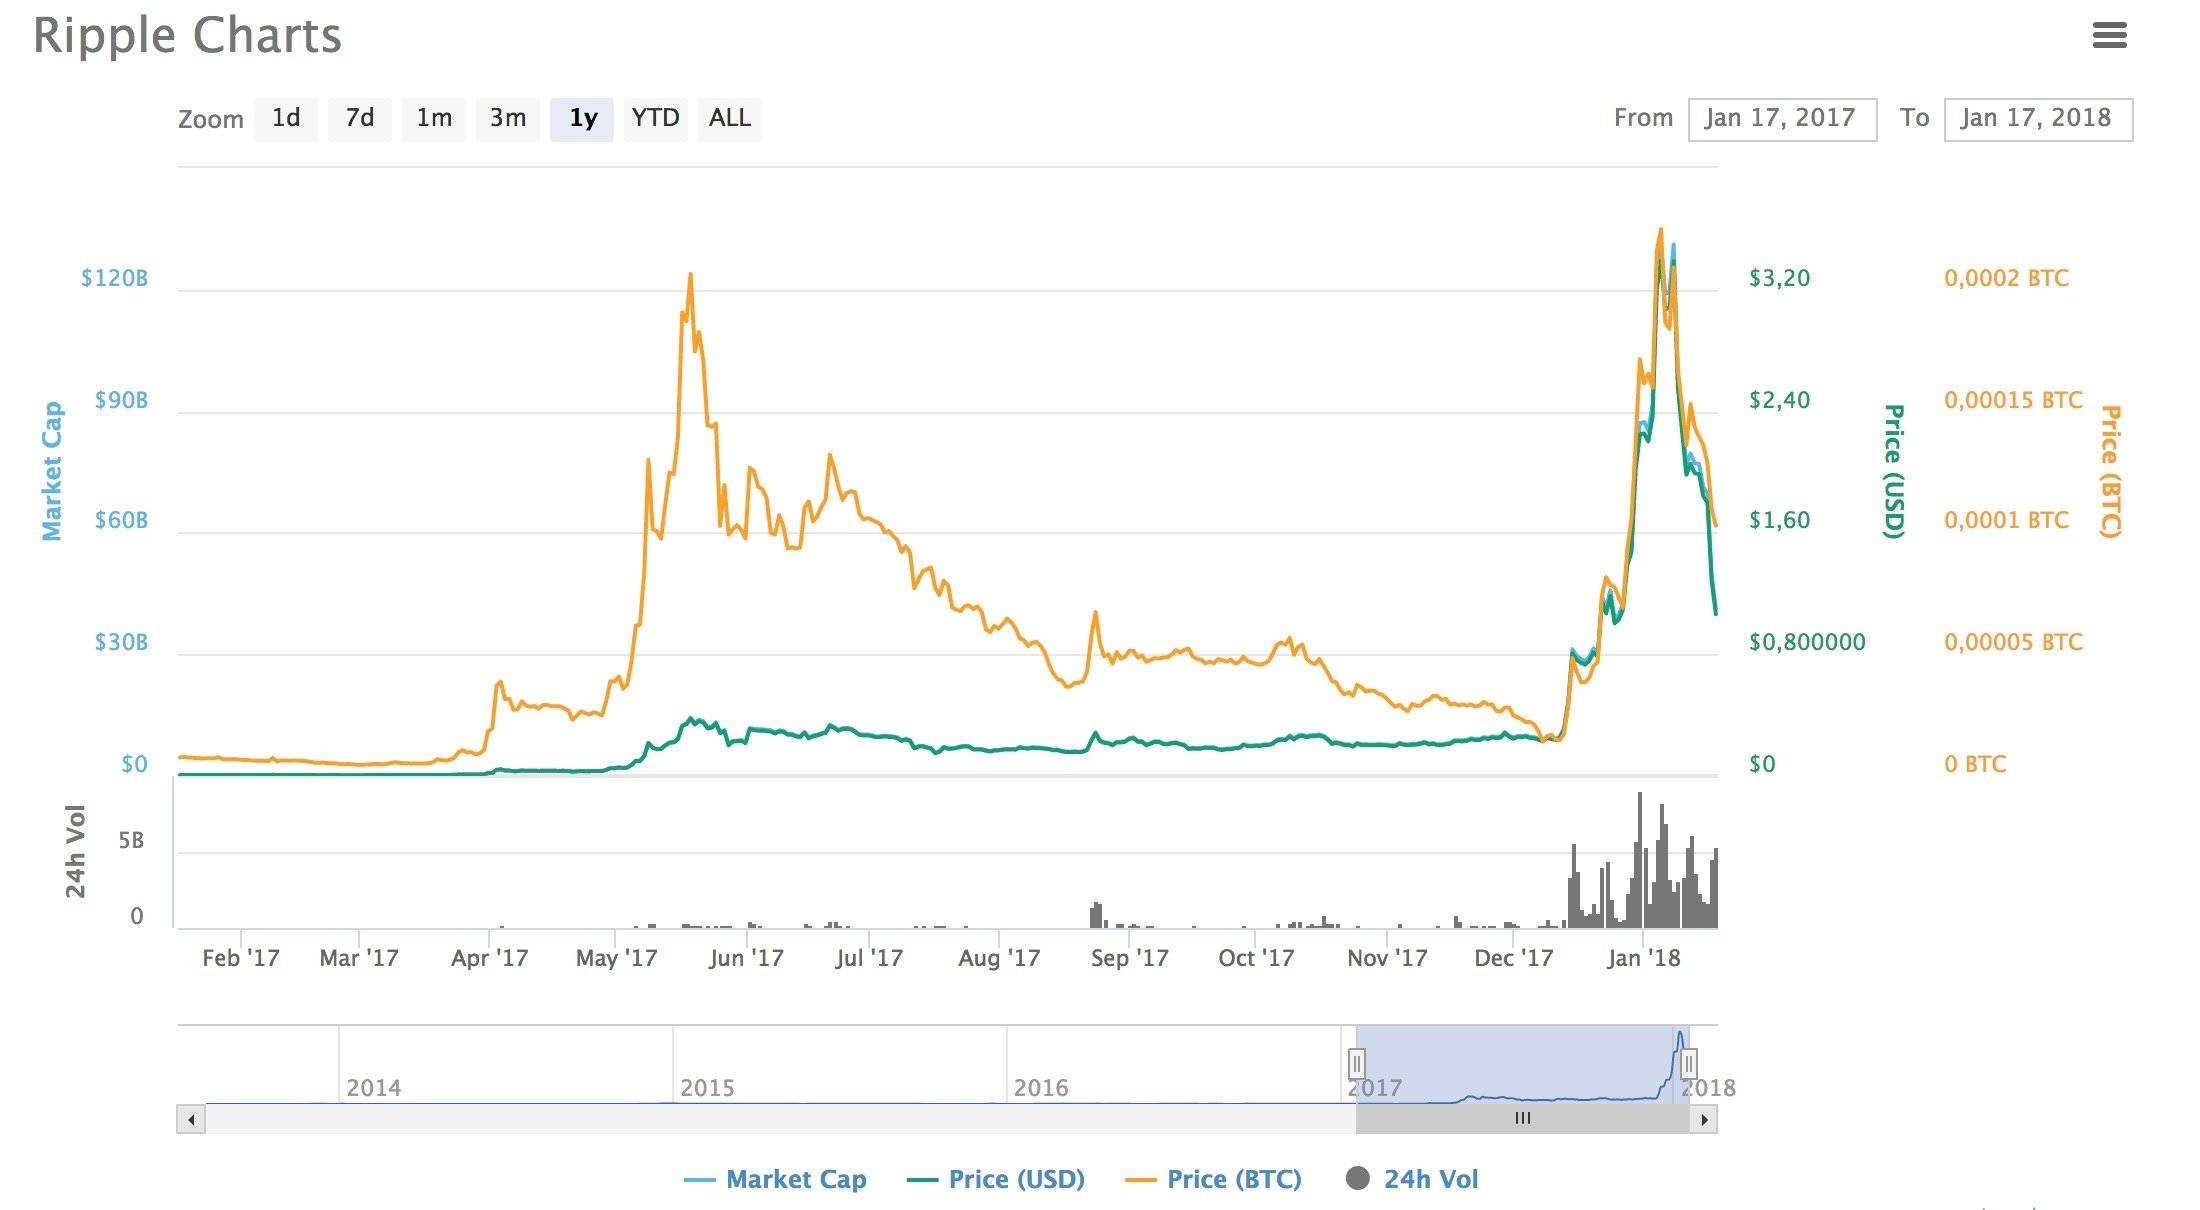Click the 0,0001 BTC label
This screenshot has height=1210, width=2200.
pos(2006,520)
